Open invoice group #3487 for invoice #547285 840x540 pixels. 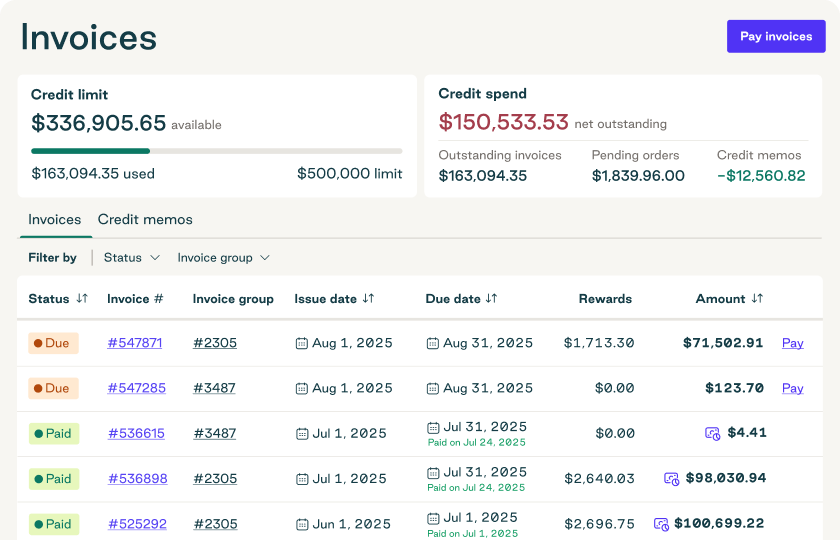(x=214, y=388)
